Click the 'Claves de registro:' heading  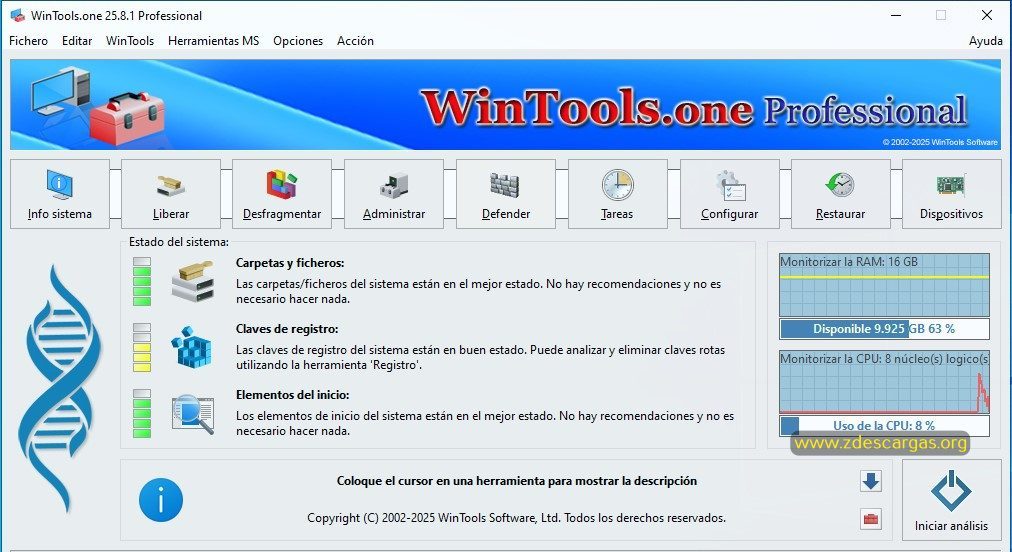(287, 329)
